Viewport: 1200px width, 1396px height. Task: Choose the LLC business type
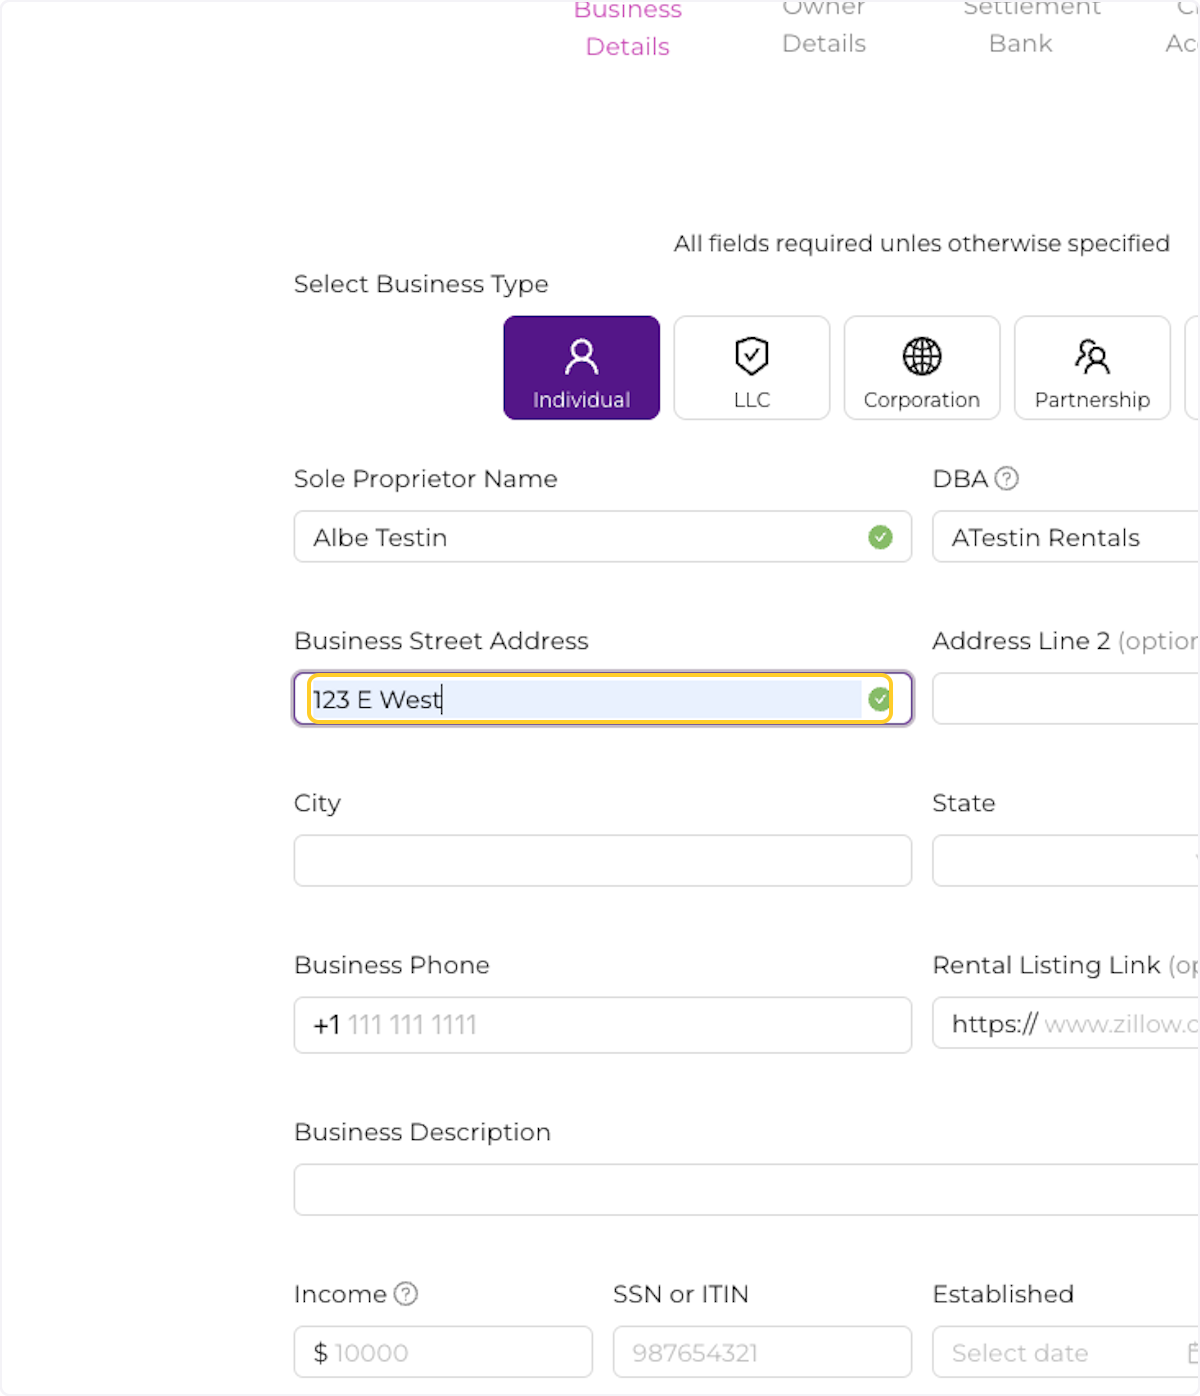click(751, 368)
